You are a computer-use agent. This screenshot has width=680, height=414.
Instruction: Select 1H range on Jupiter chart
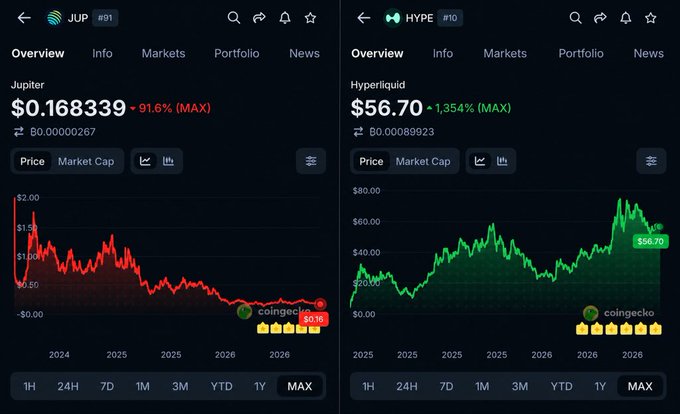29,386
